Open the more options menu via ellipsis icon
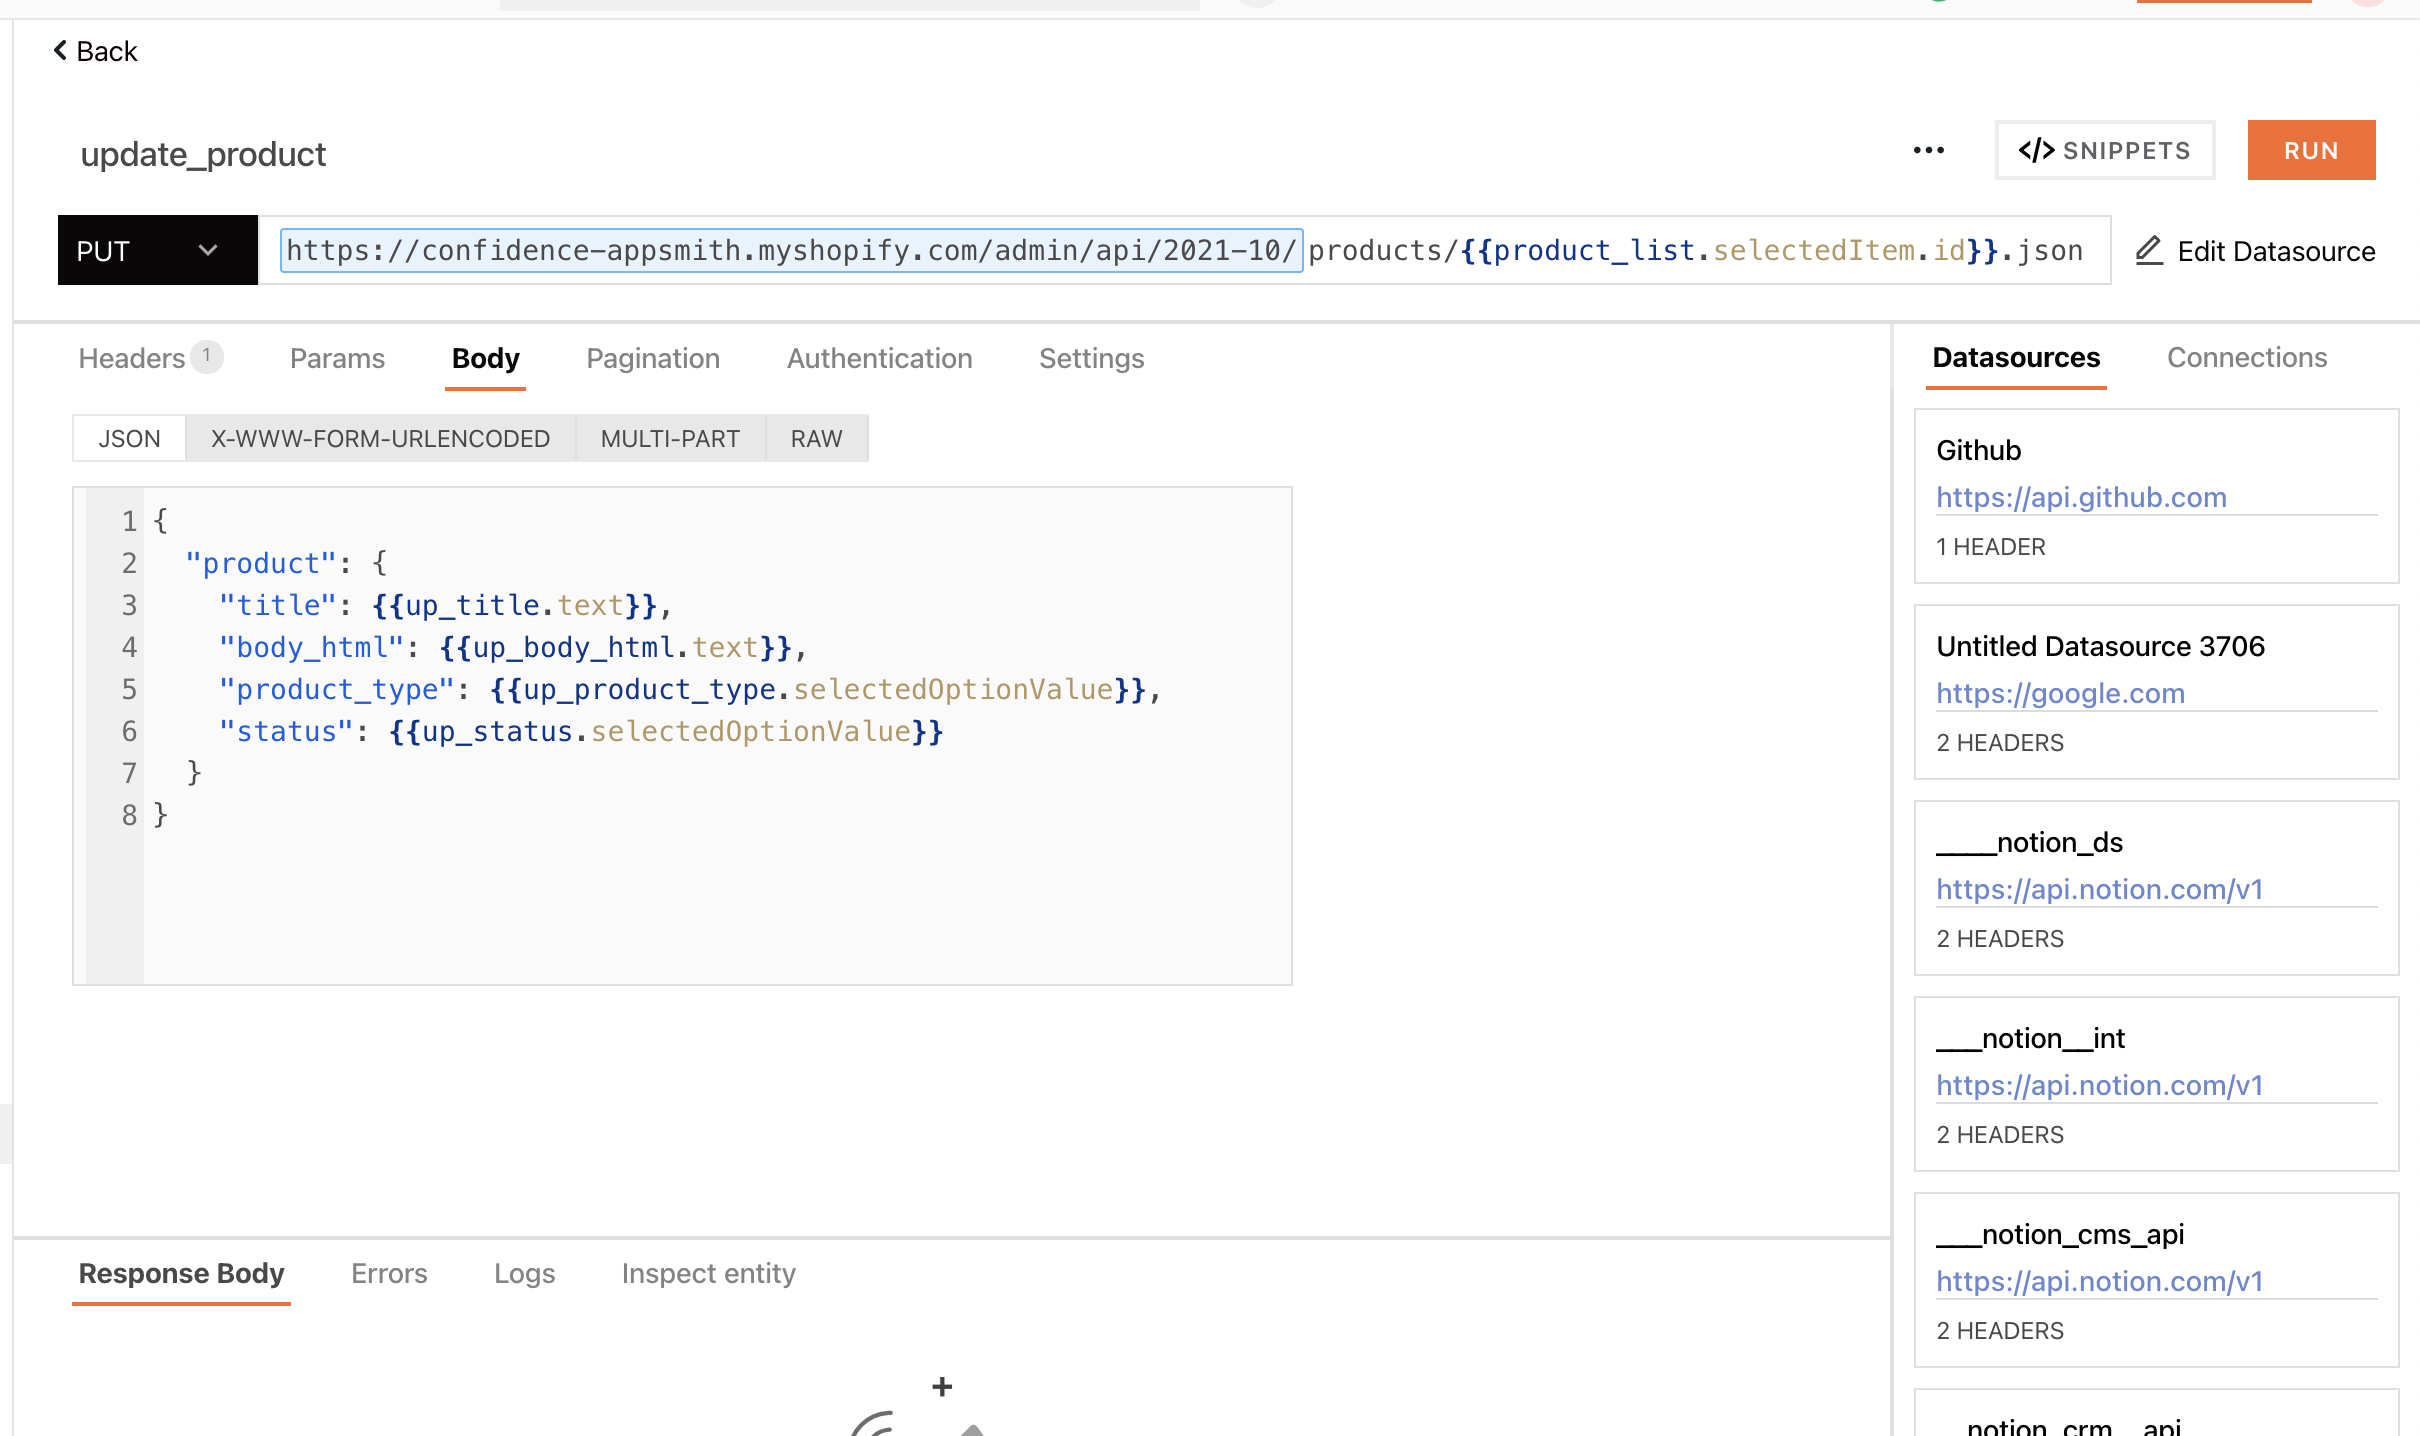The width and height of the screenshot is (2420, 1436). pyautogui.click(x=1928, y=150)
